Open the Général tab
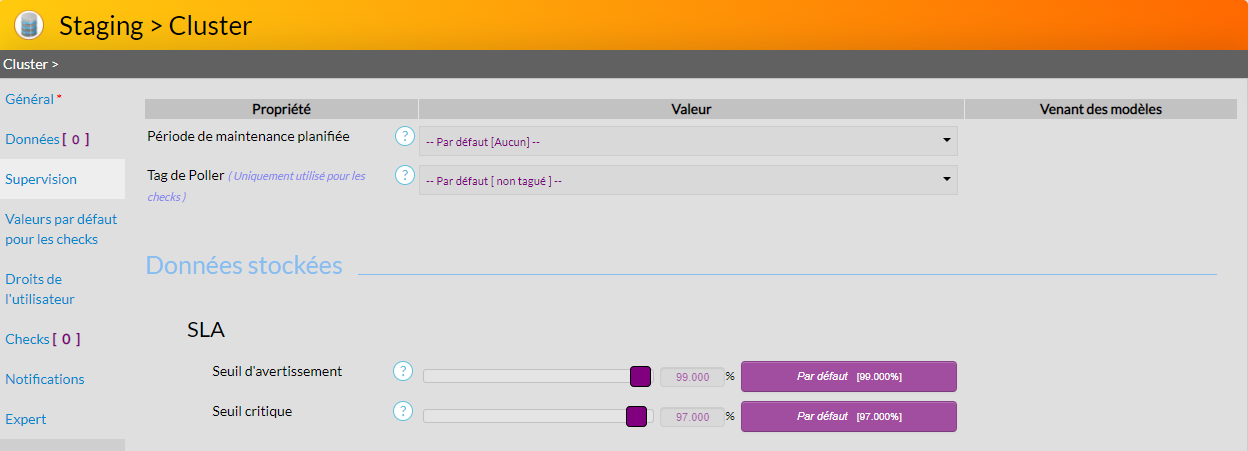Viewport: 1248px width, 451px height. click(x=30, y=99)
